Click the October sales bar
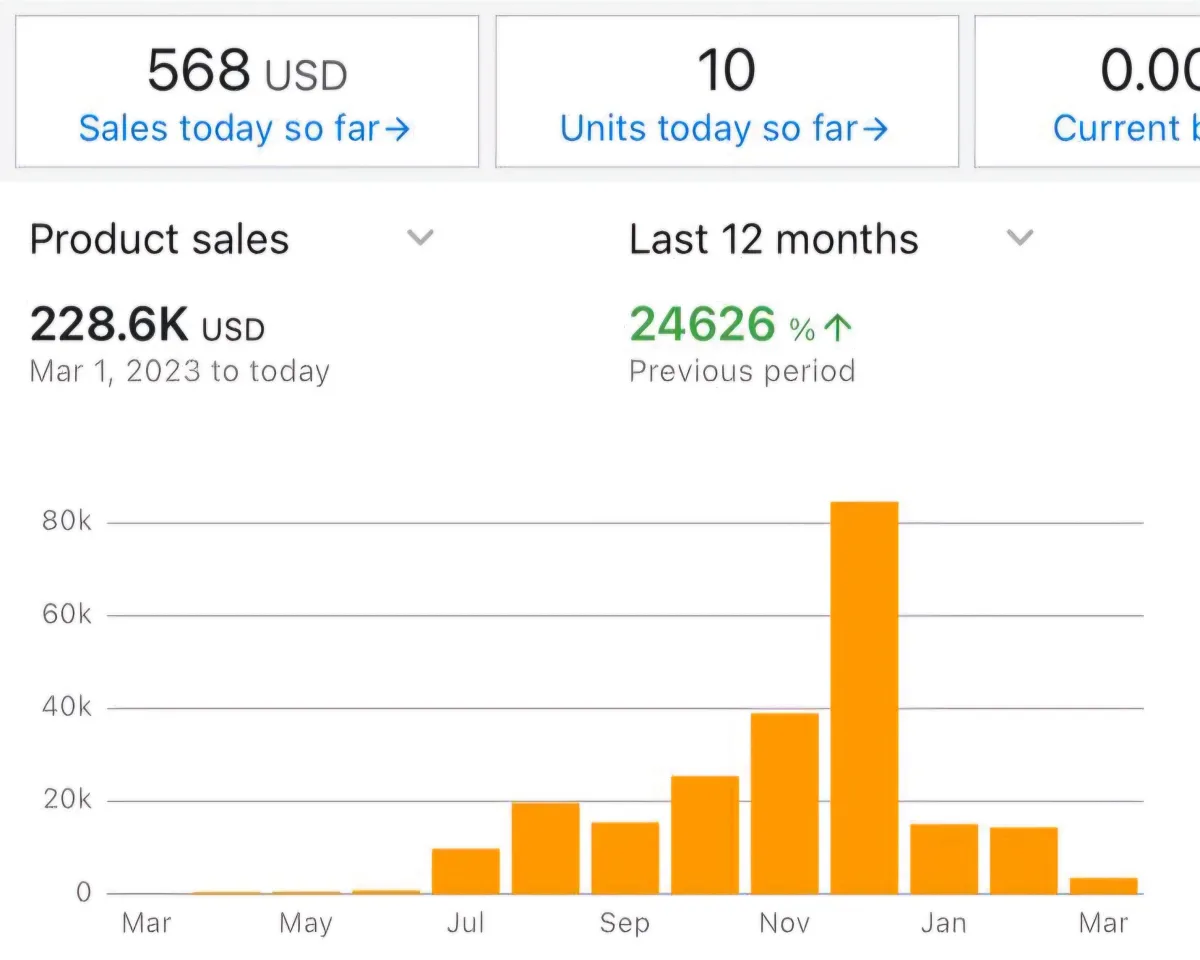 [x=705, y=834]
